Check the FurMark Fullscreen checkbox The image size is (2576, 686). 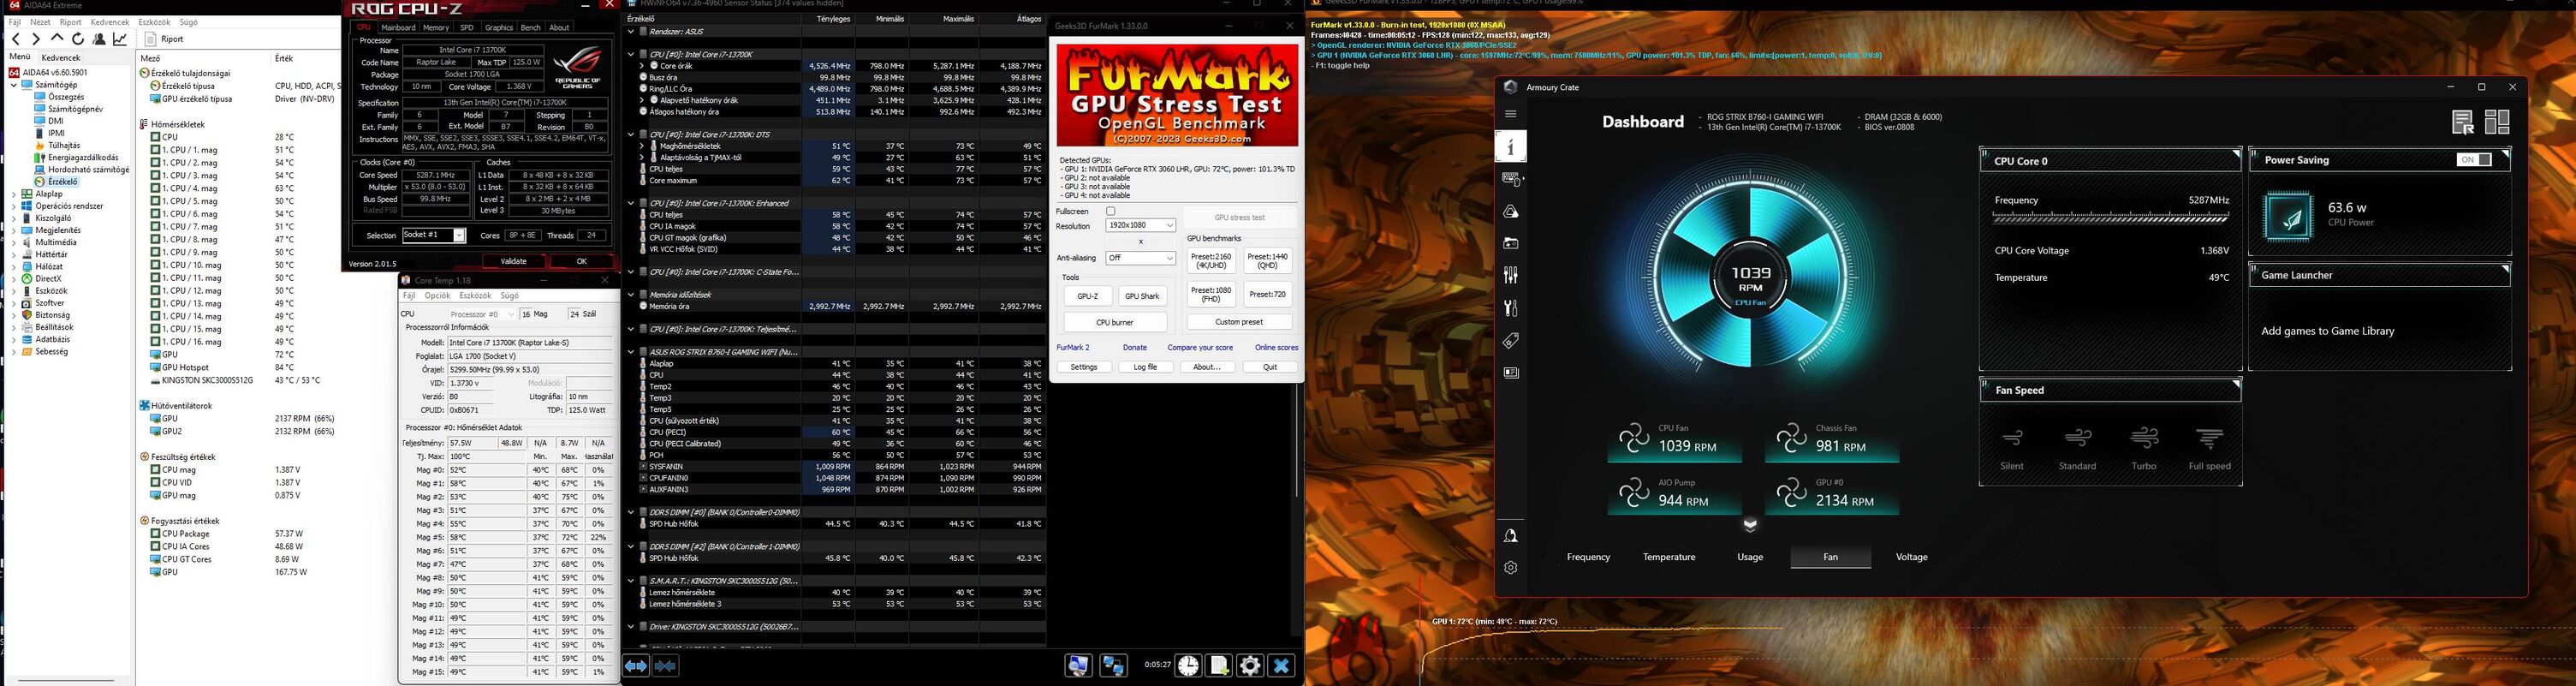[1110, 212]
